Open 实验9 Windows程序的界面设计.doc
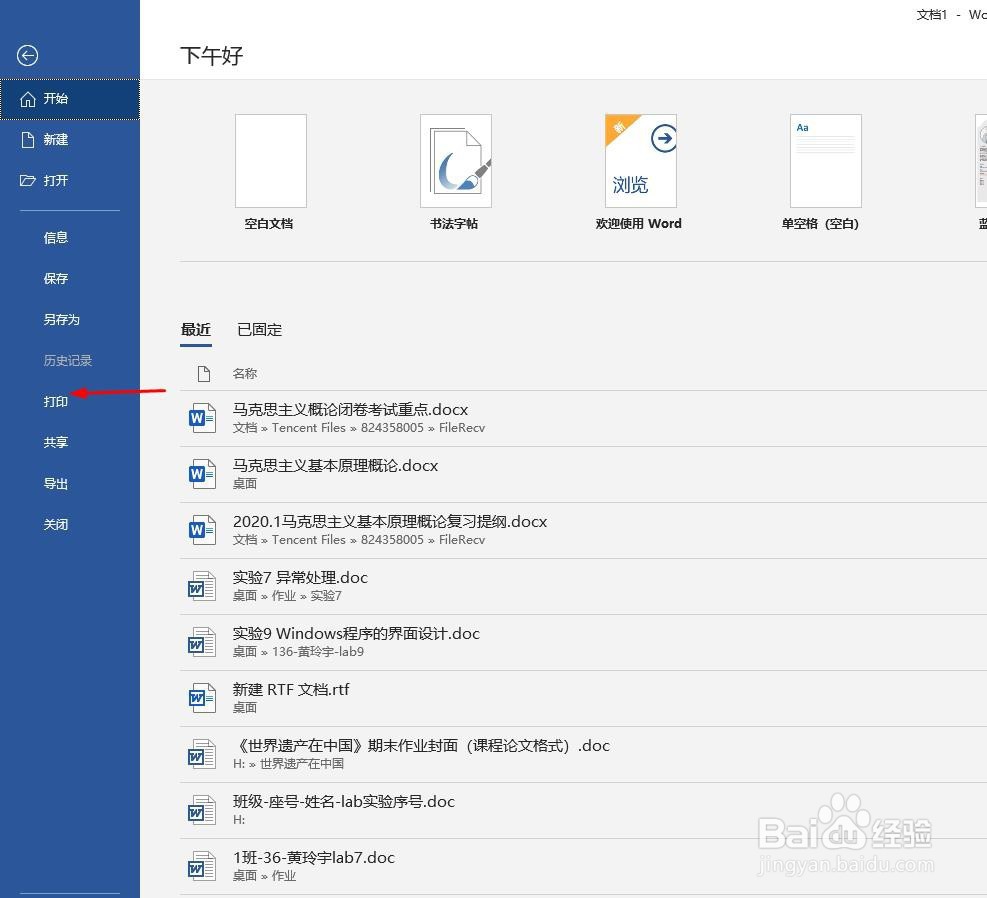 [x=583, y=643]
